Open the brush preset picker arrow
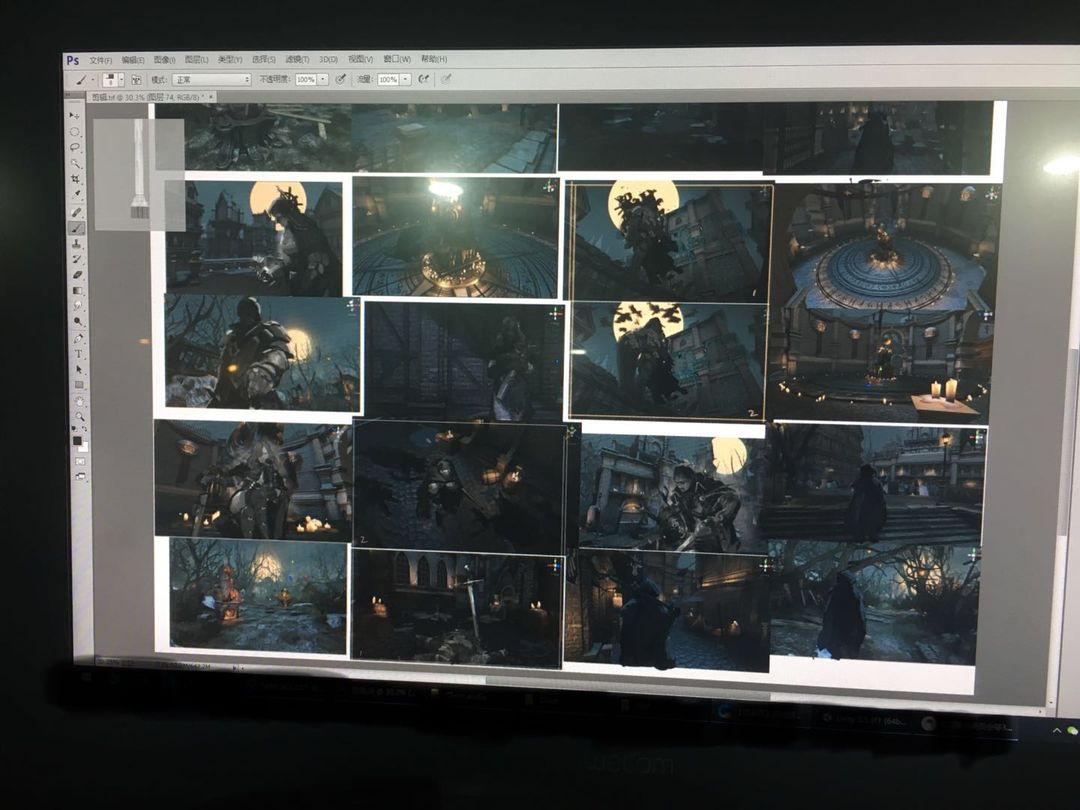Image resolution: width=1080 pixels, height=810 pixels. point(121,80)
